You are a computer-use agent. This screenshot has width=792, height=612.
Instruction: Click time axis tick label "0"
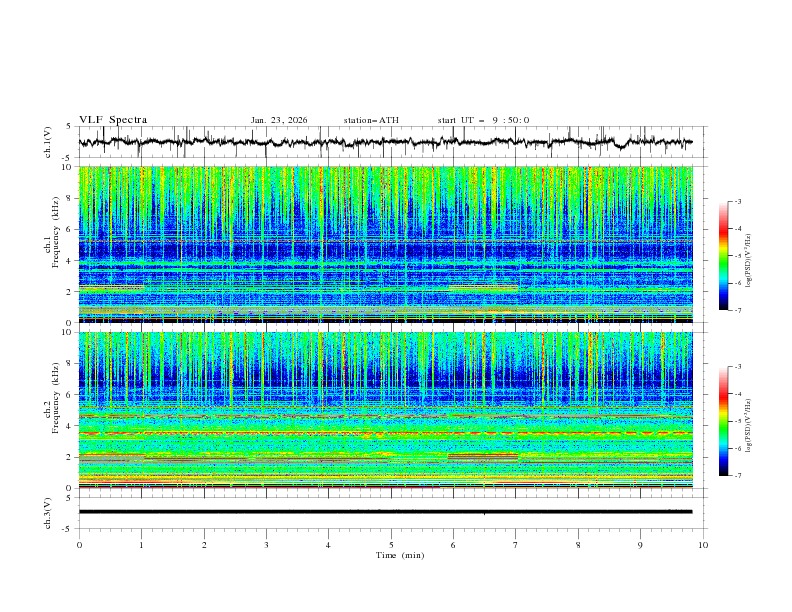click(x=79, y=545)
